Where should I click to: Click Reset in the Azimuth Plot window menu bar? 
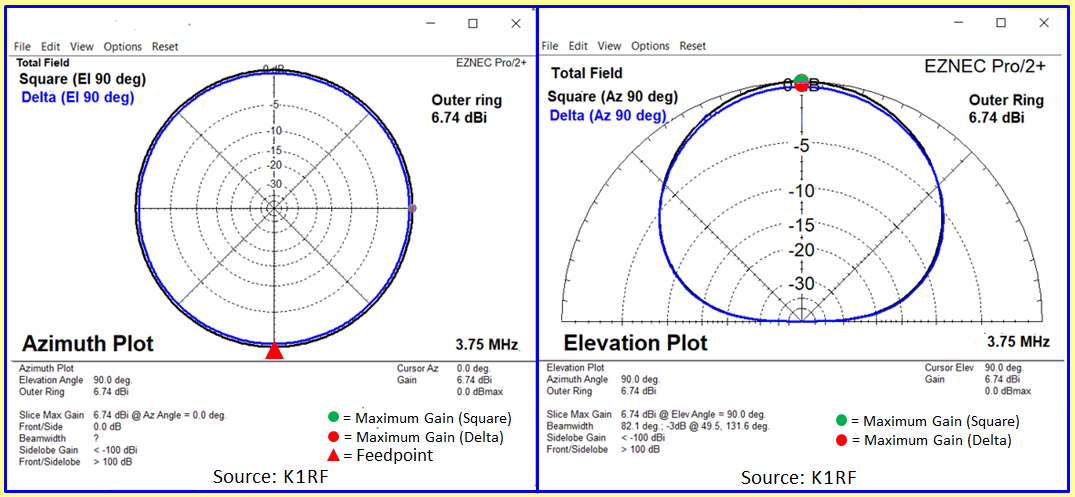[x=165, y=46]
